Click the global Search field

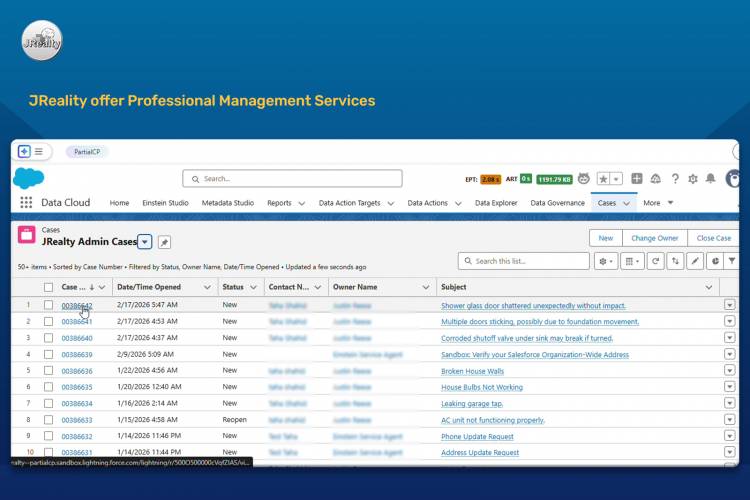click(x=292, y=178)
